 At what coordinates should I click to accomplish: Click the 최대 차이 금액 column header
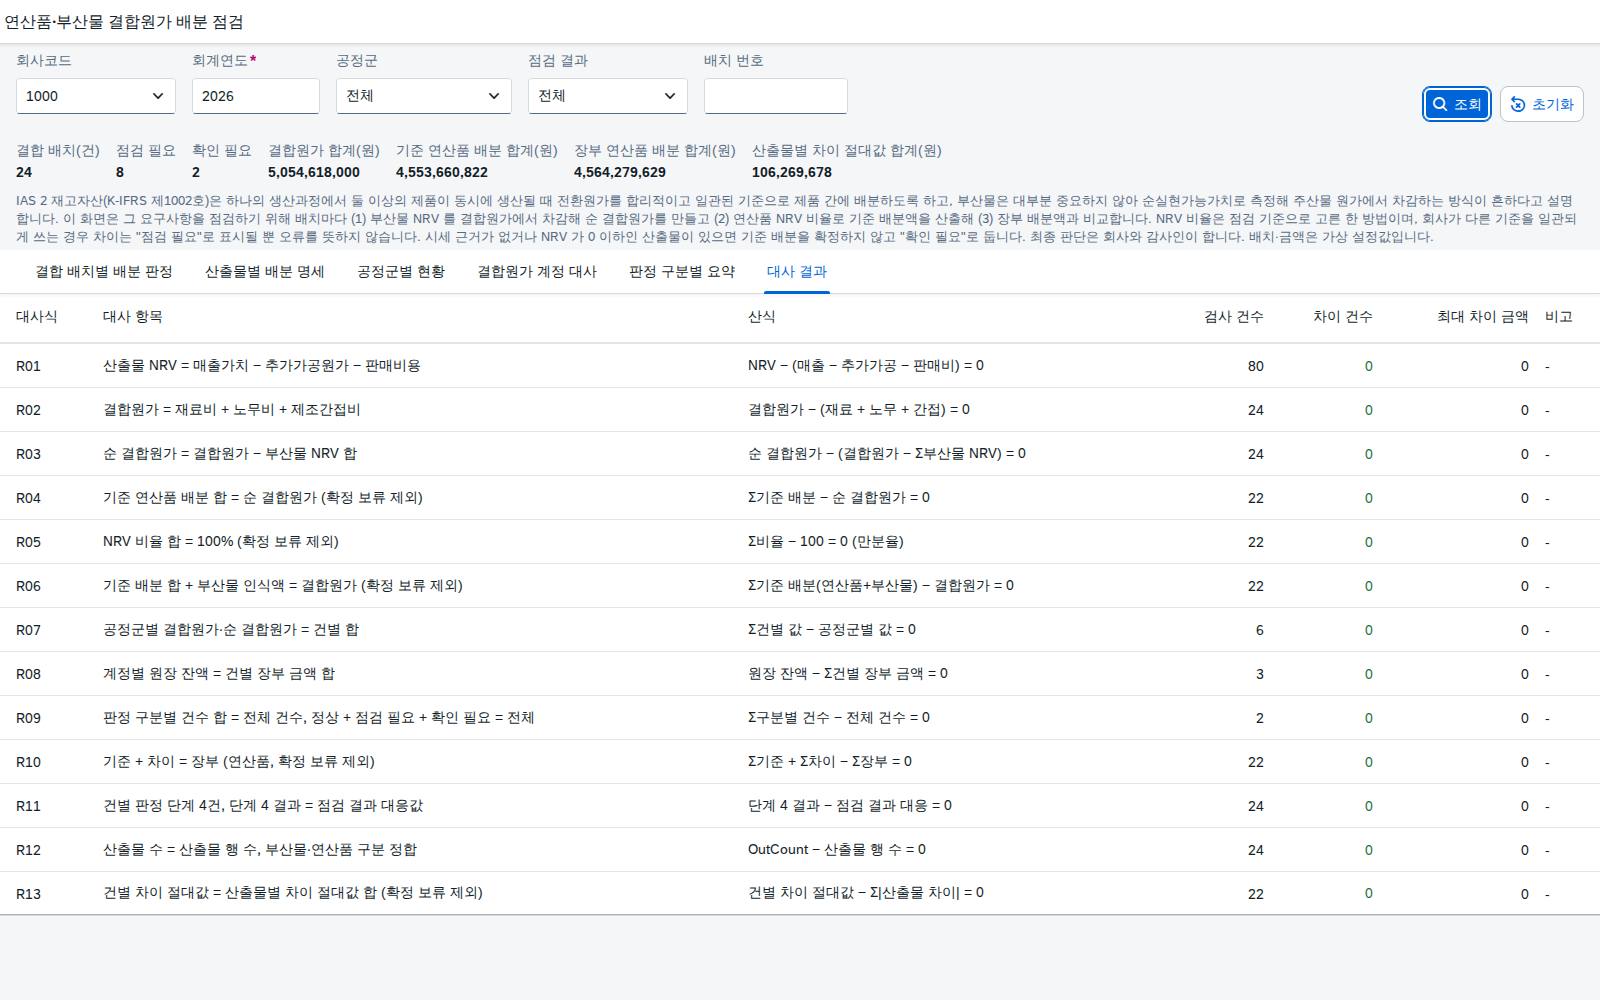coord(1483,317)
